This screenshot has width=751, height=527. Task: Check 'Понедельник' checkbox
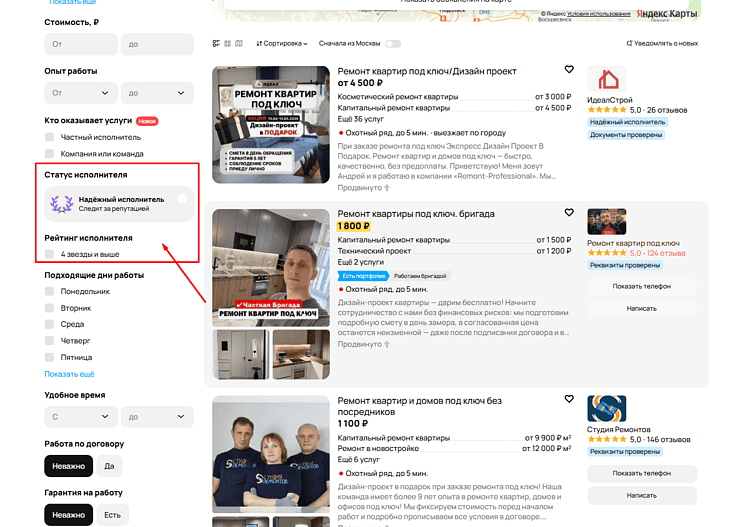click(x=49, y=291)
